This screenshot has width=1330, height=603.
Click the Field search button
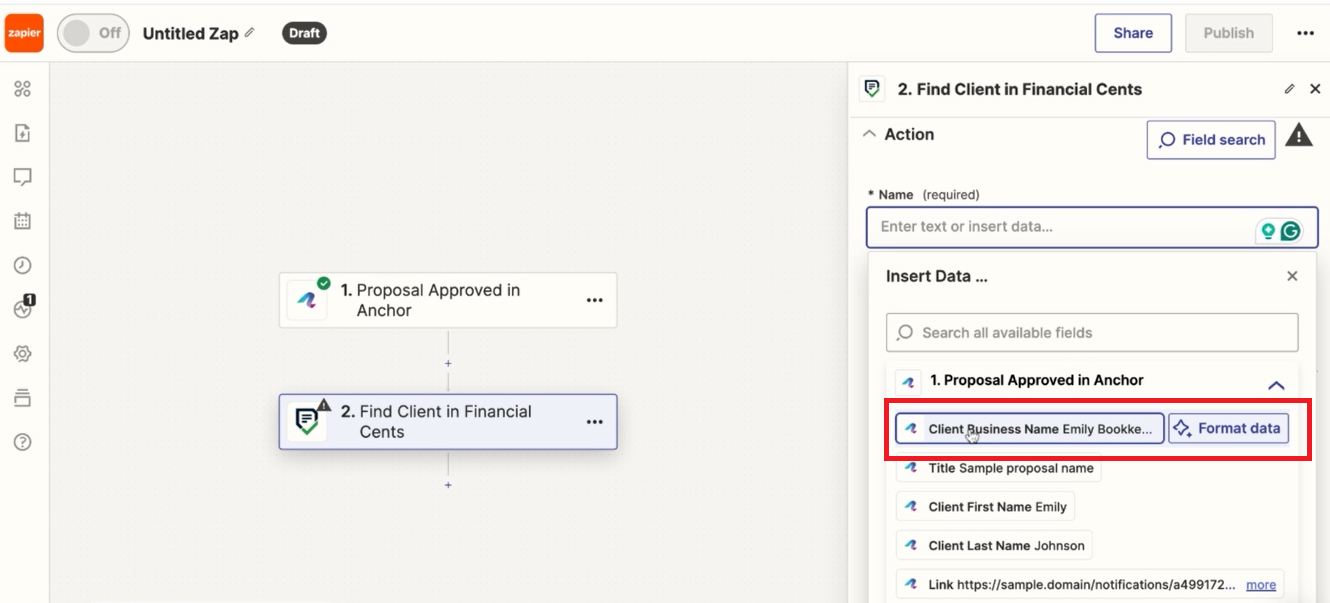[x=1211, y=140]
